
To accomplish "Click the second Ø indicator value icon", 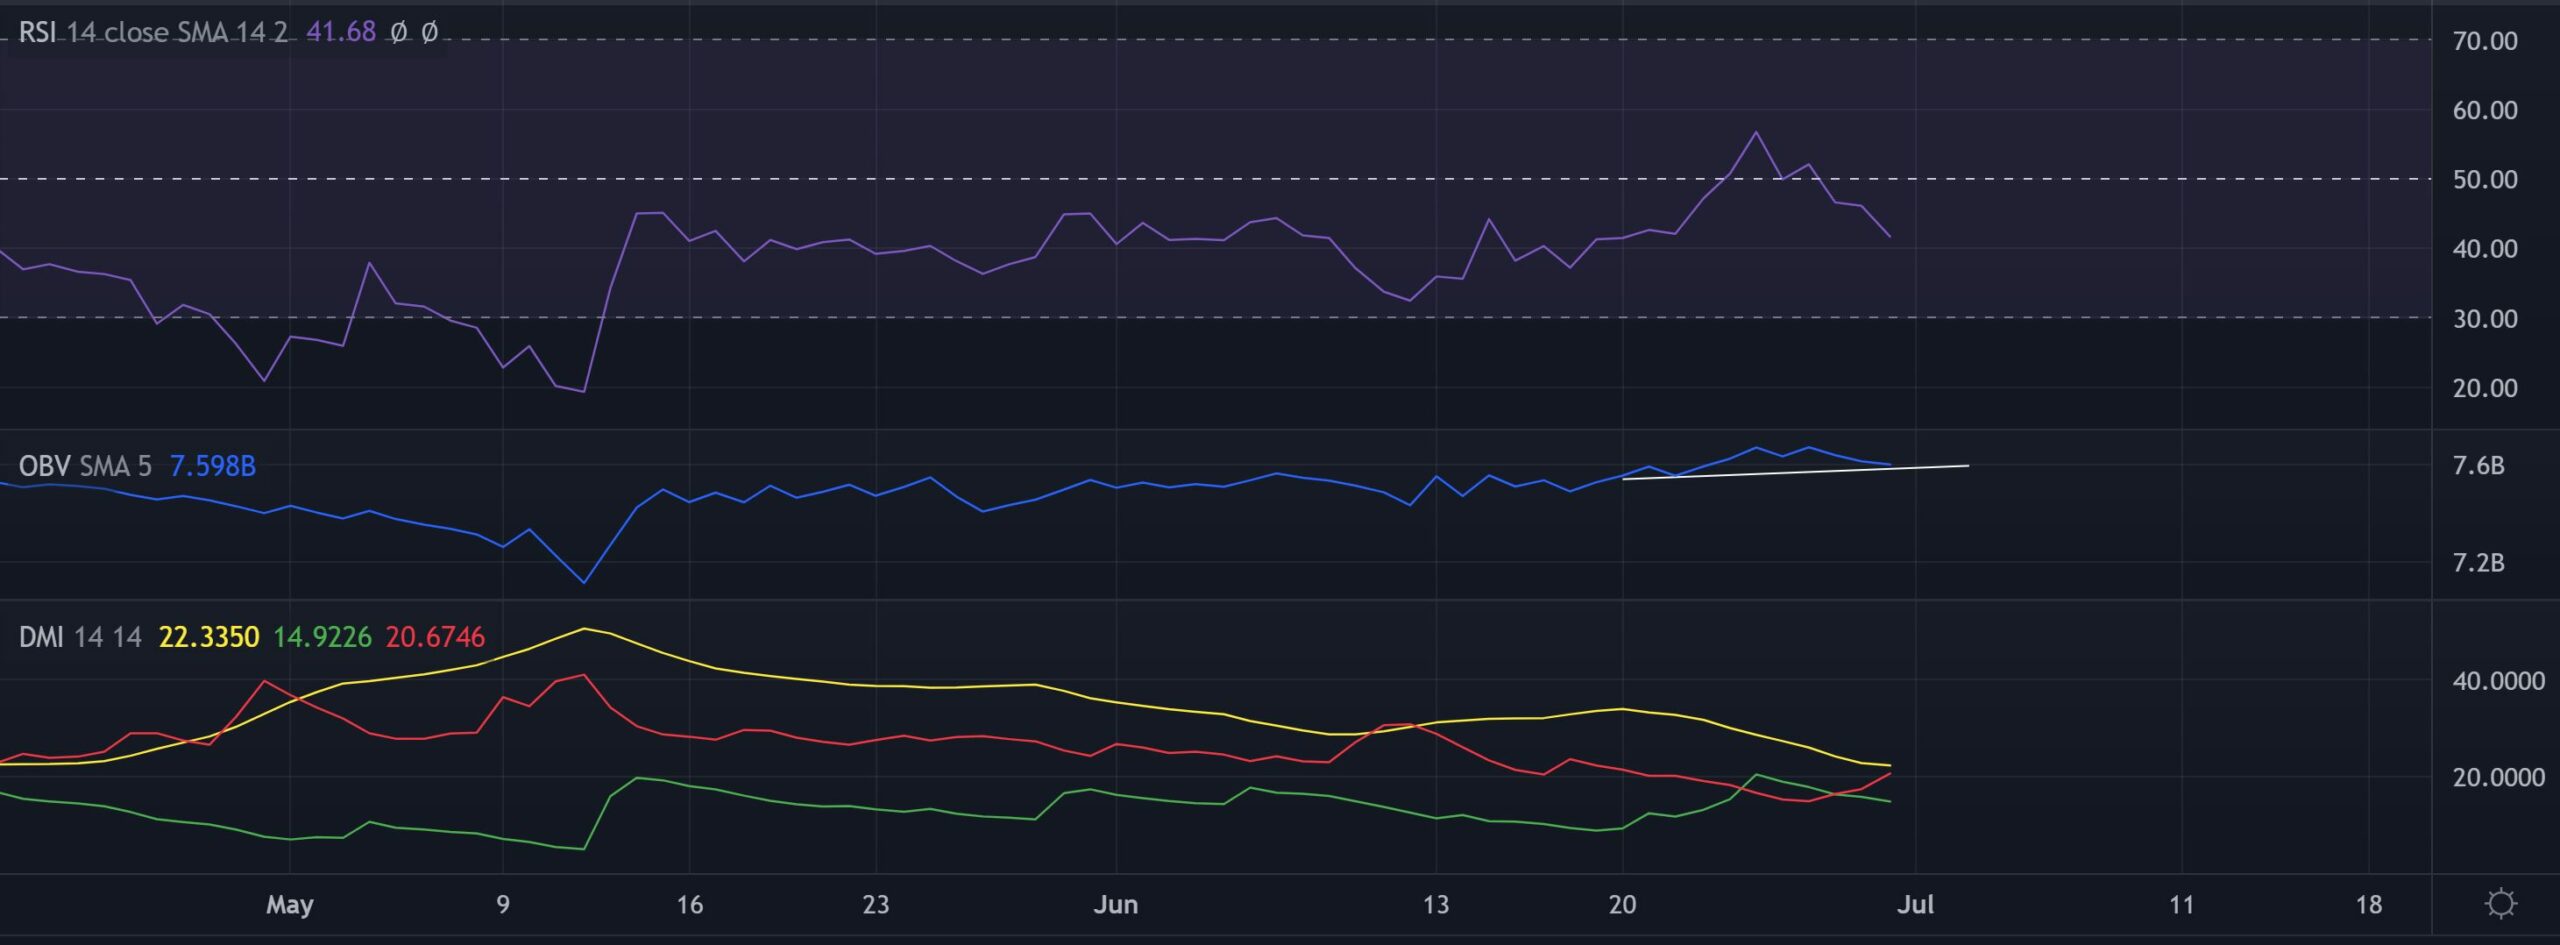I will point(433,32).
